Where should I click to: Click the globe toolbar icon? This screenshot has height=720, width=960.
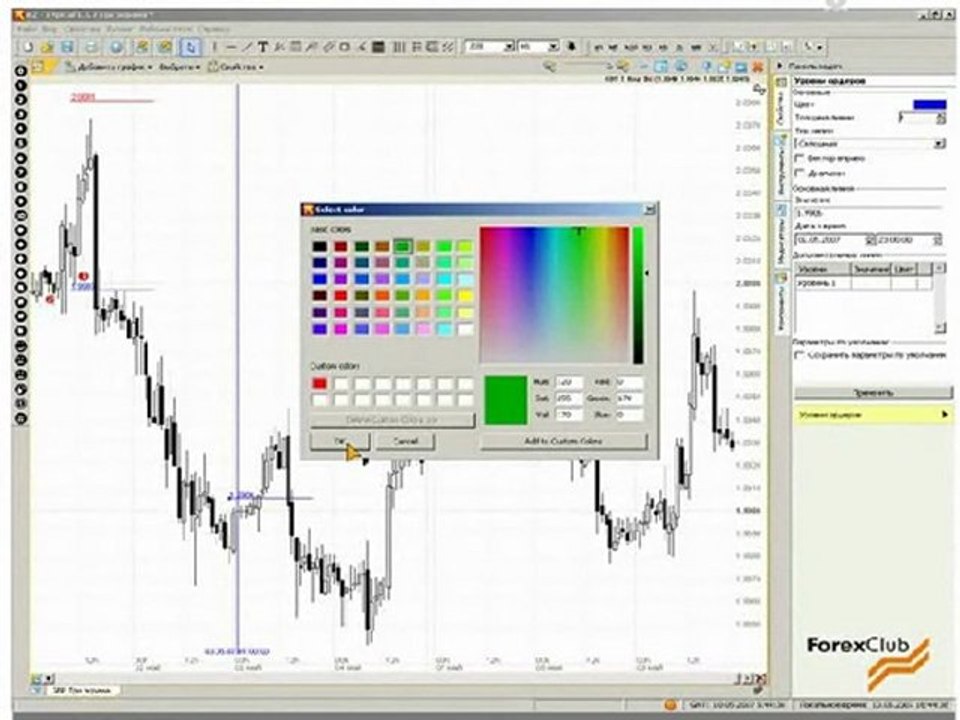point(116,47)
